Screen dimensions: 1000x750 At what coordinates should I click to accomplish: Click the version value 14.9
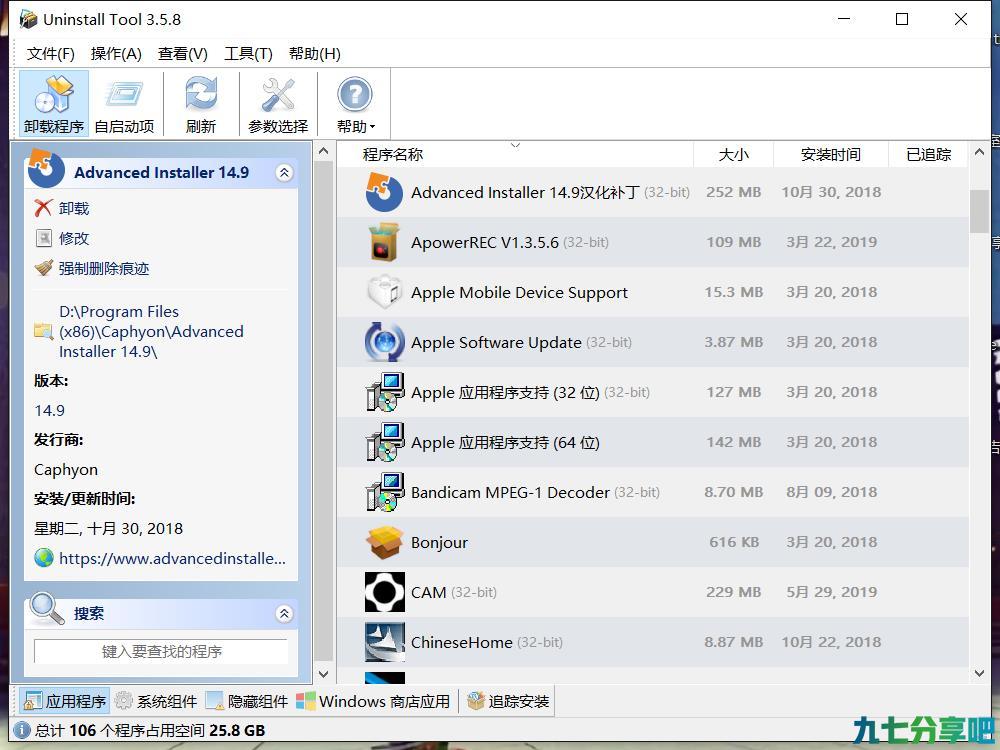coord(50,410)
